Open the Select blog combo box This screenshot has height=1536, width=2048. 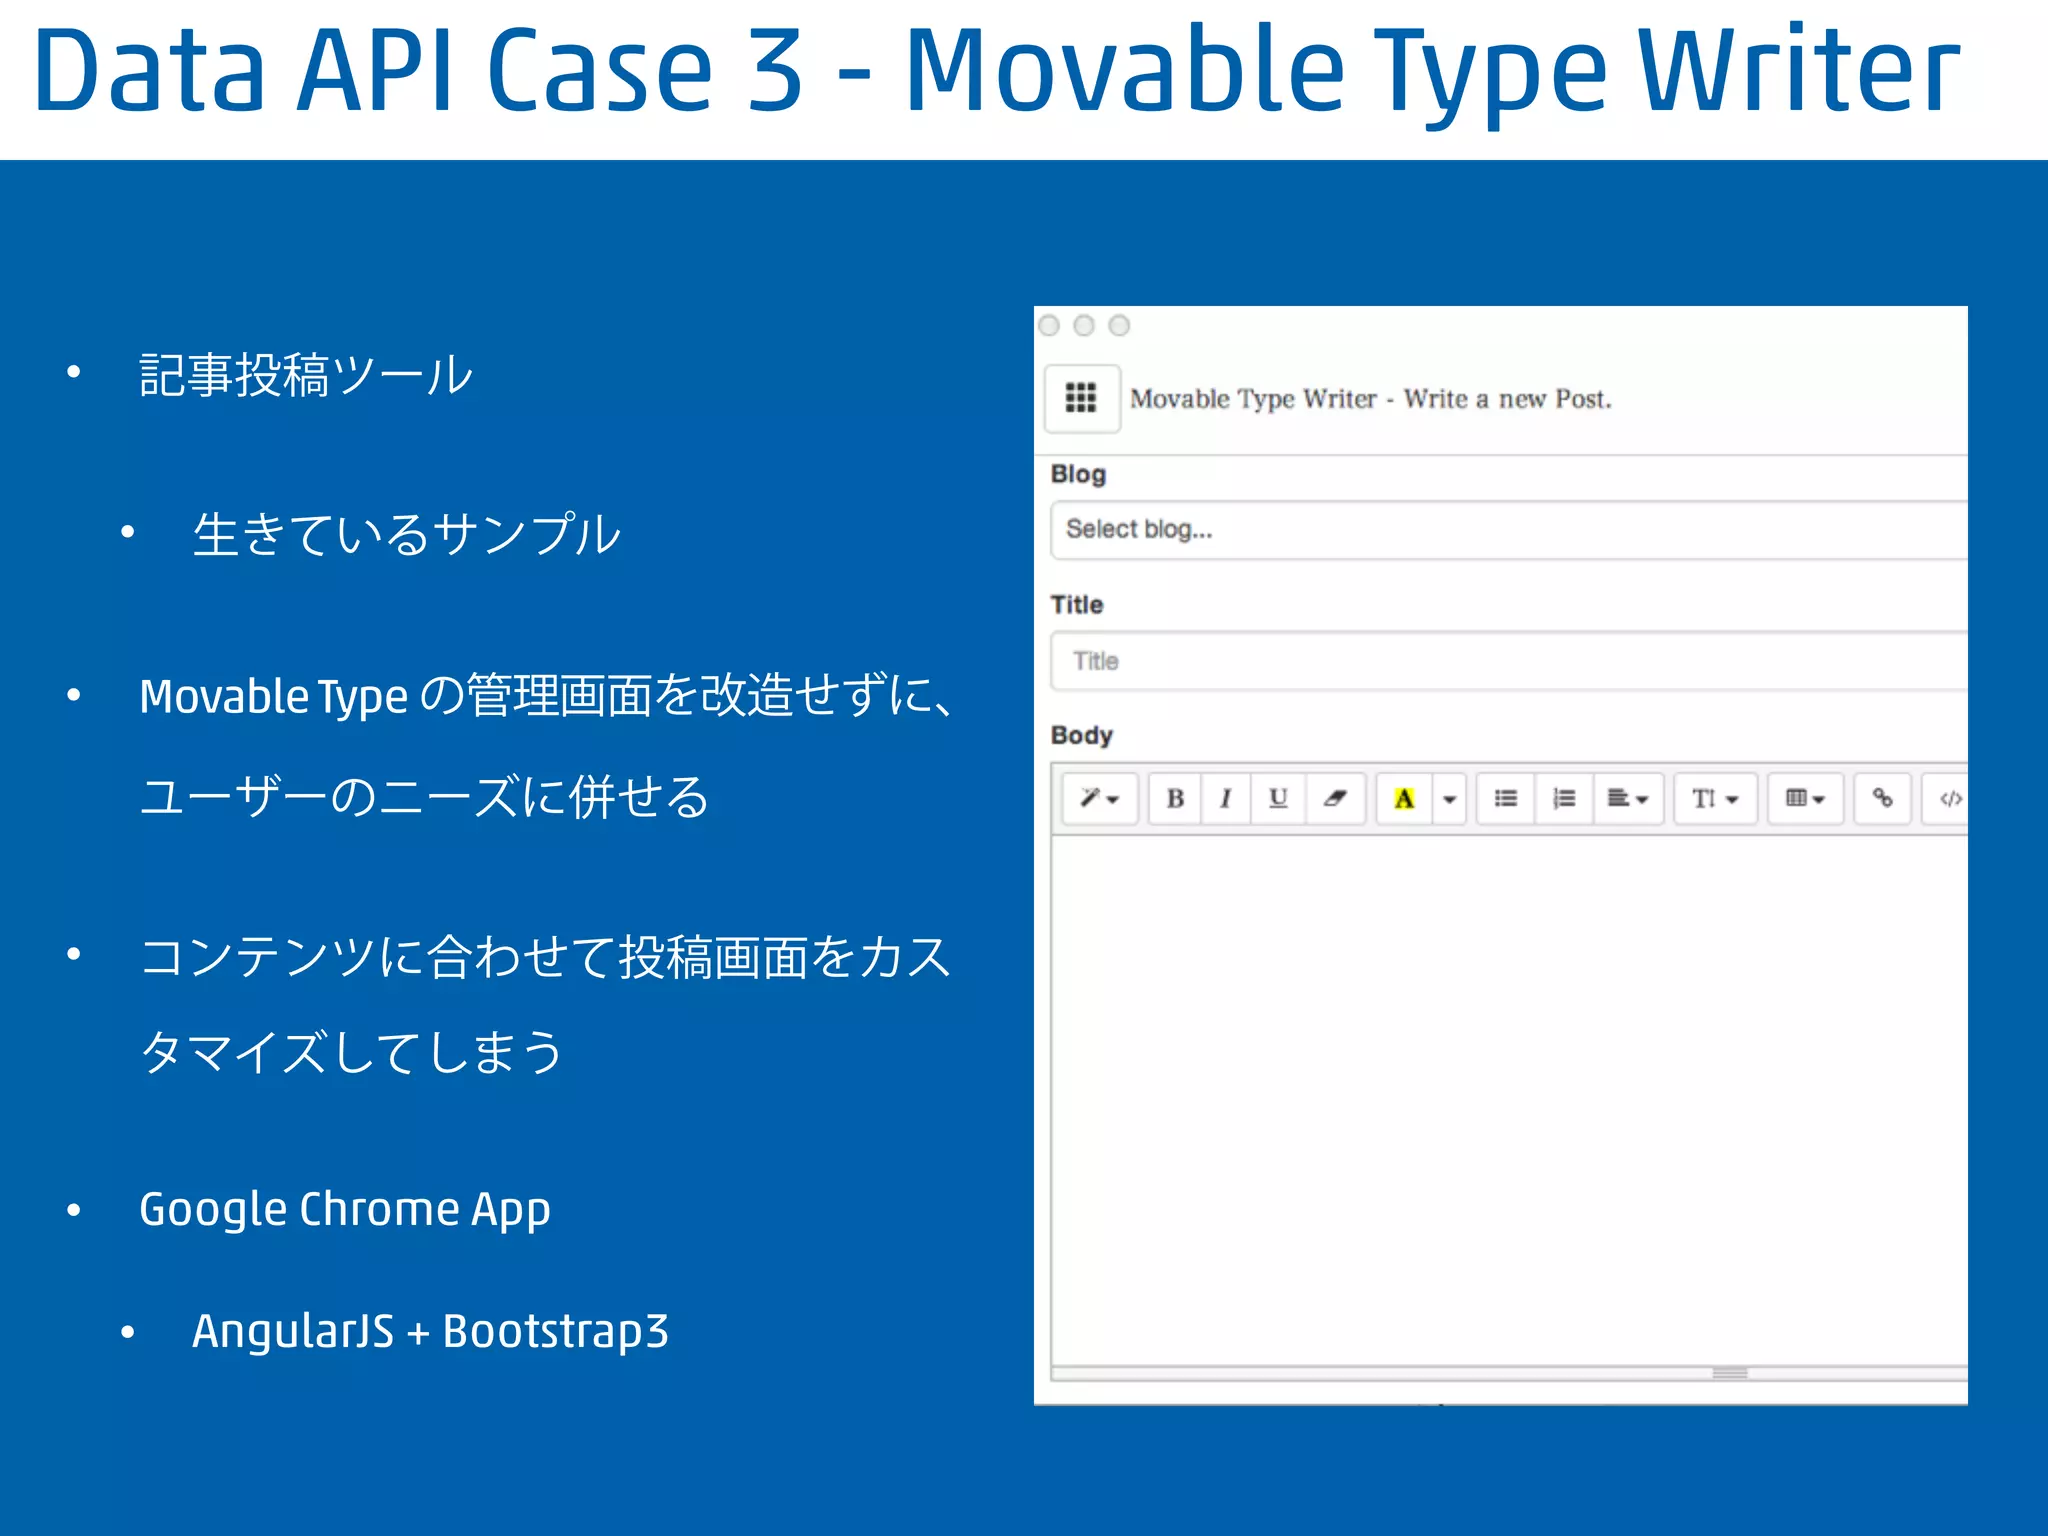coord(1508,530)
